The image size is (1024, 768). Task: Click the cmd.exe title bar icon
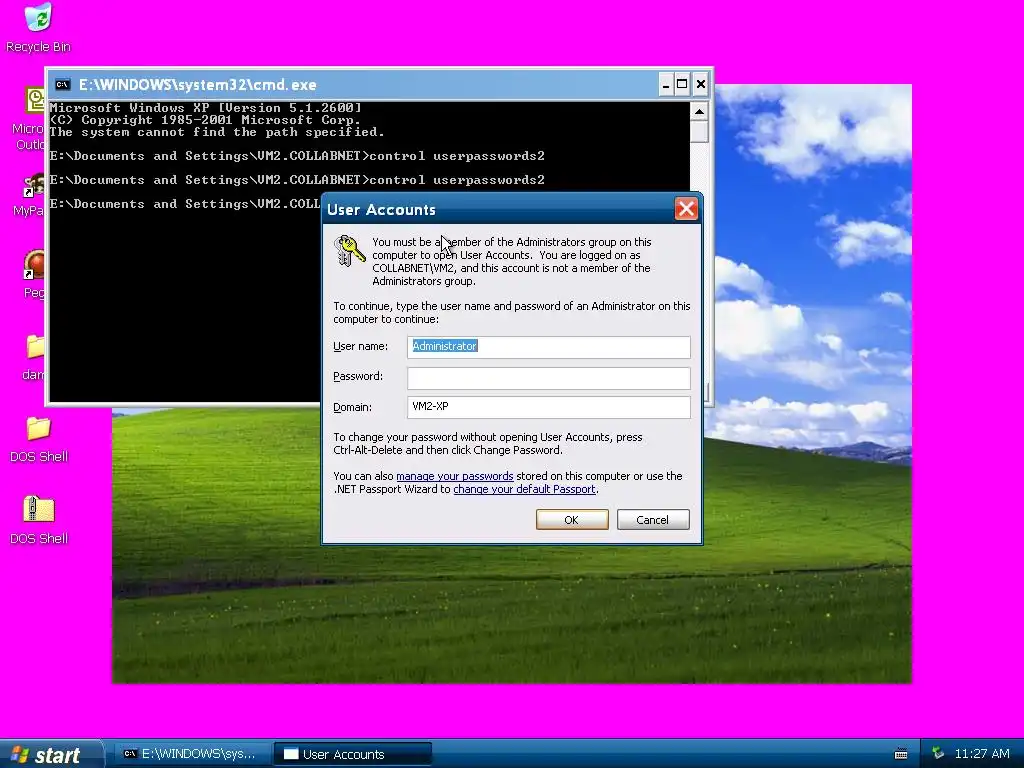63,84
